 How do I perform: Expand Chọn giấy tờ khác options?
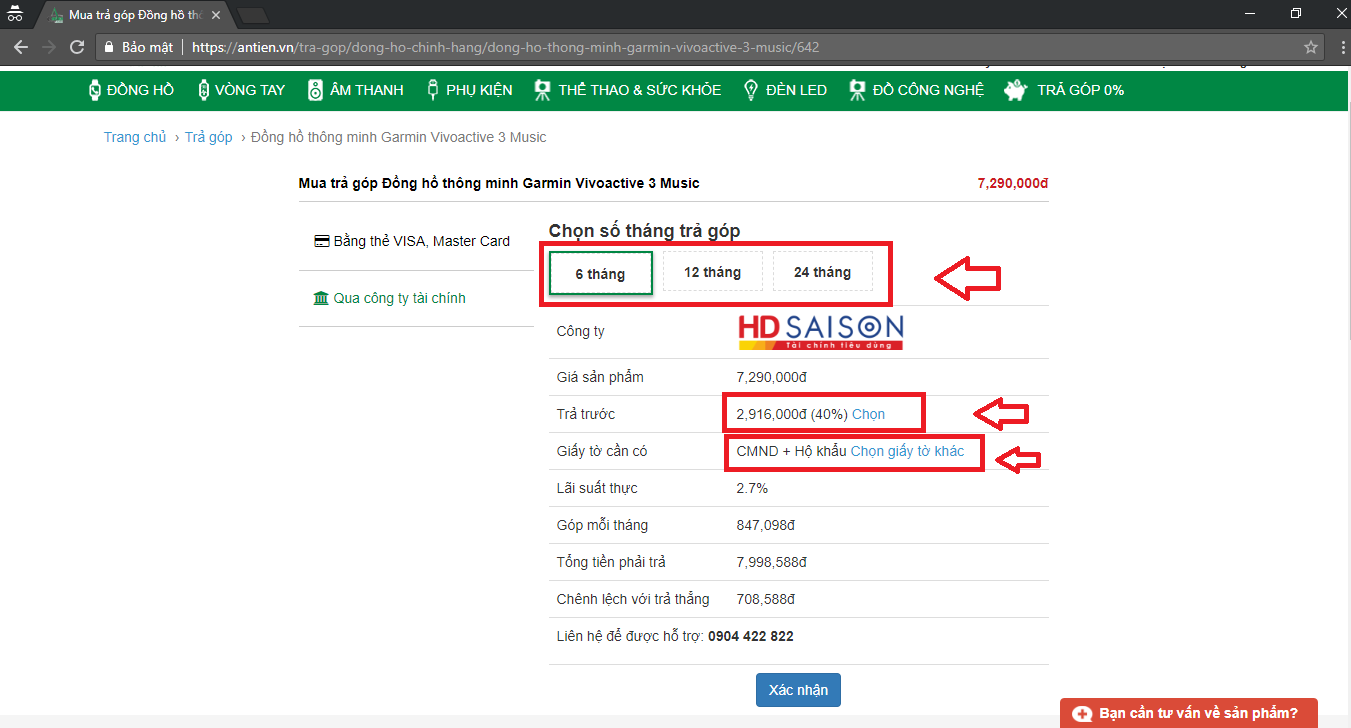907,451
